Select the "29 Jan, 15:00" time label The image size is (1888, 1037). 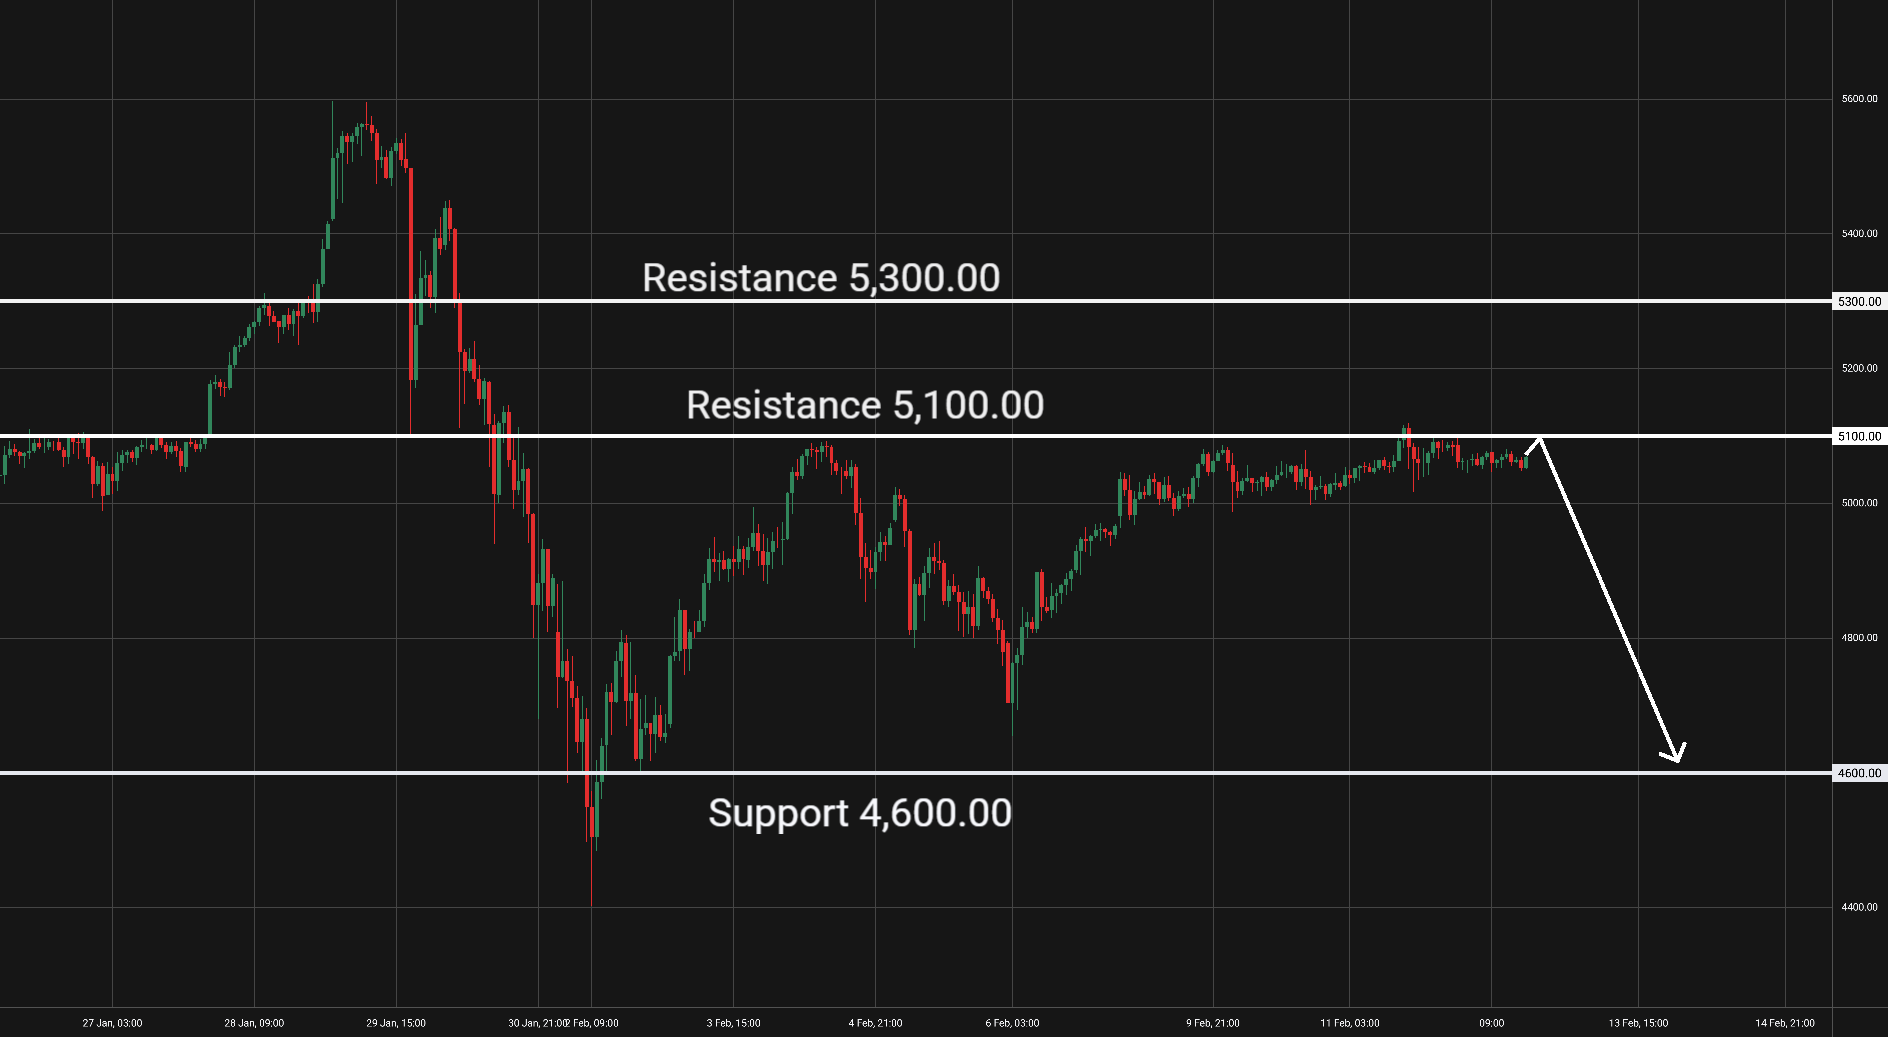point(396,1023)
